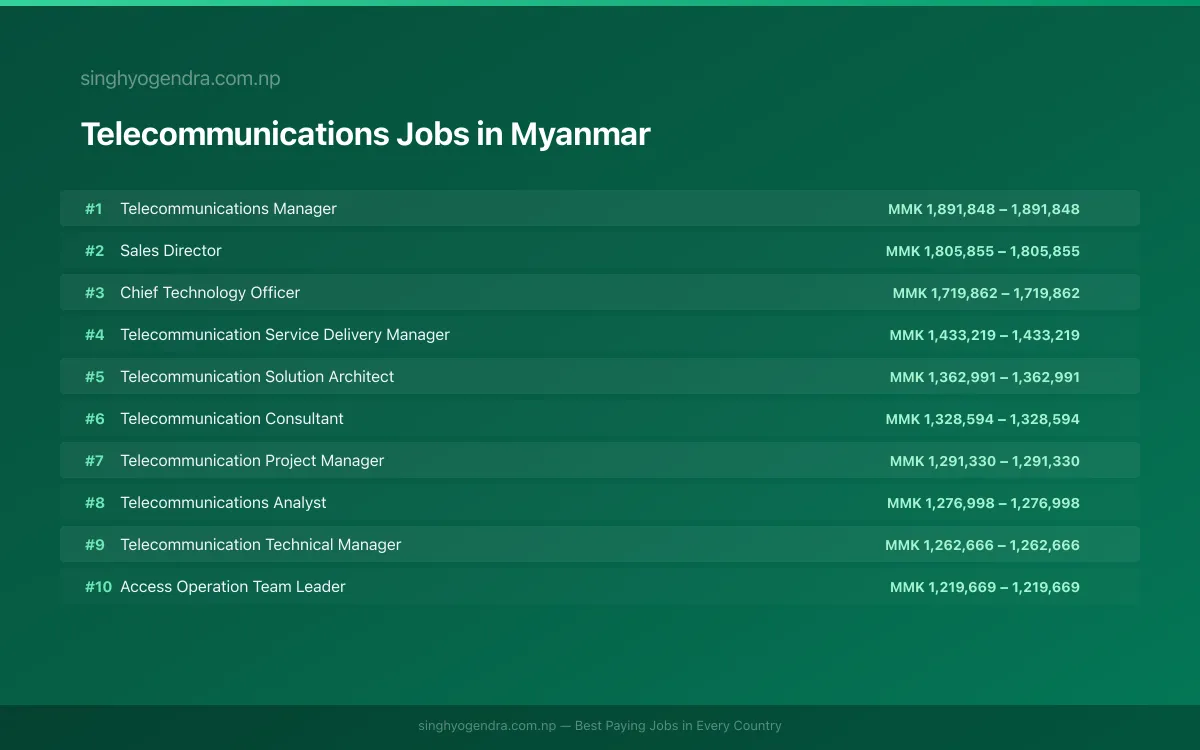Click the #3 rank number

coord(94,293)
